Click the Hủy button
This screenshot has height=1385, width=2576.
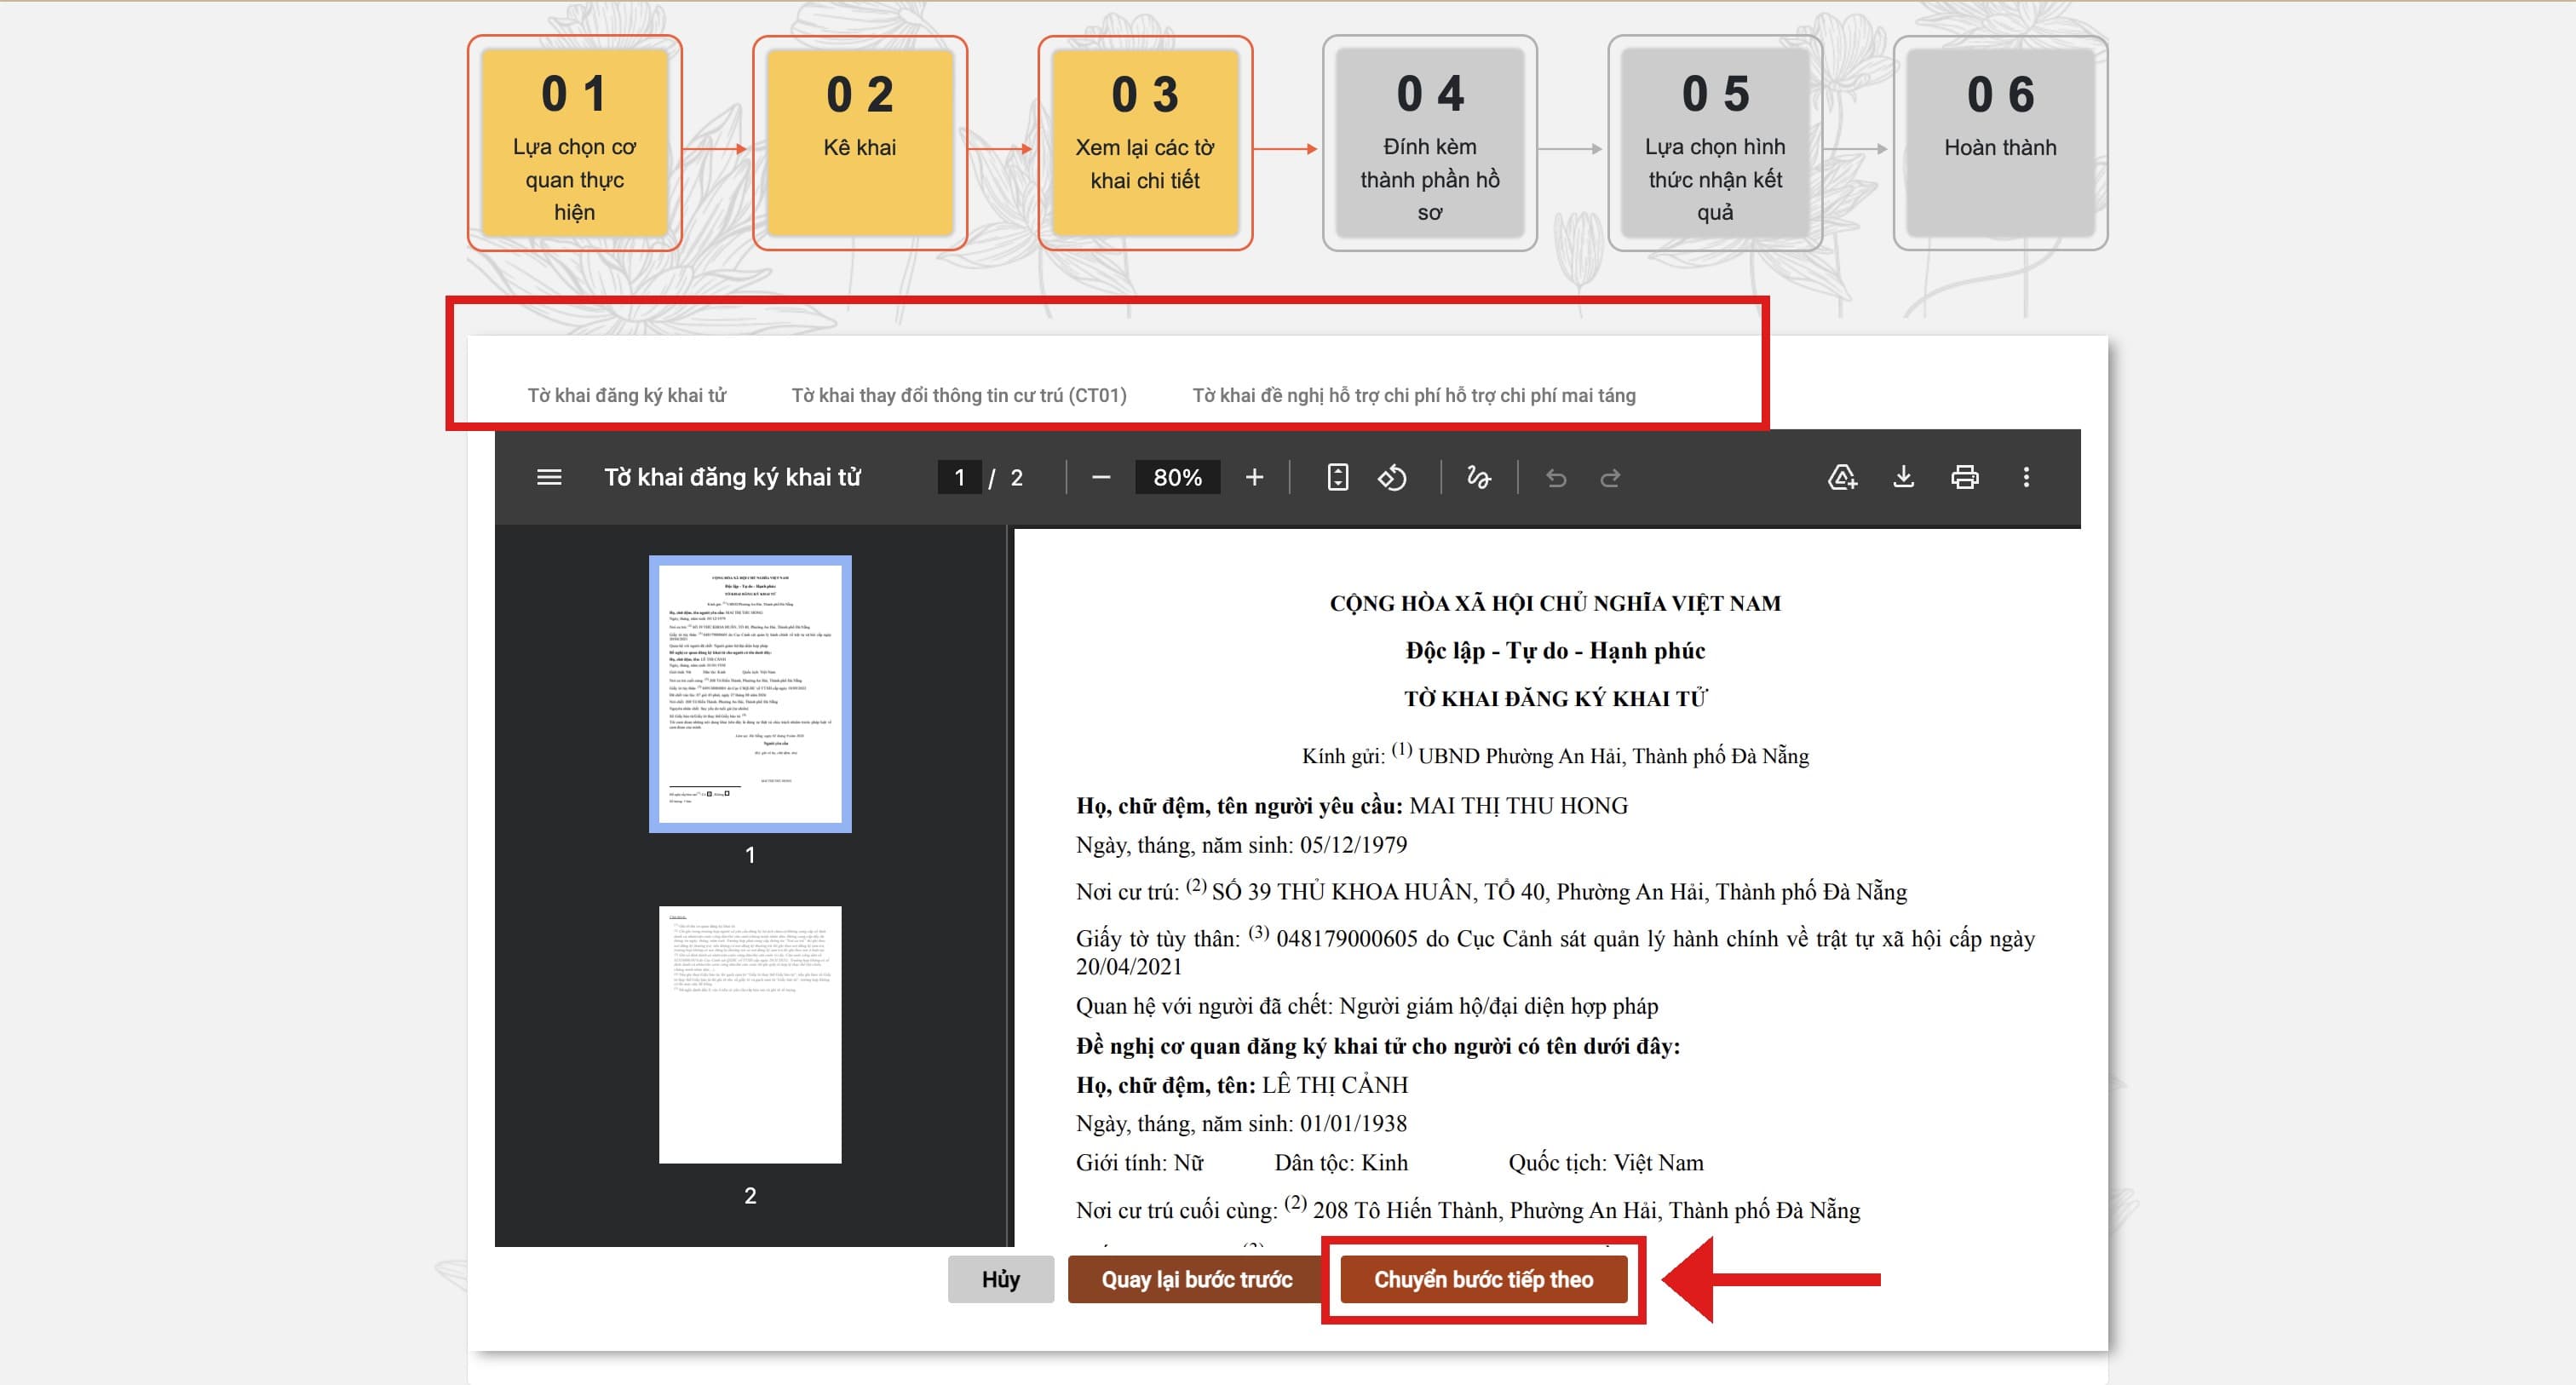point(1000,1279)
